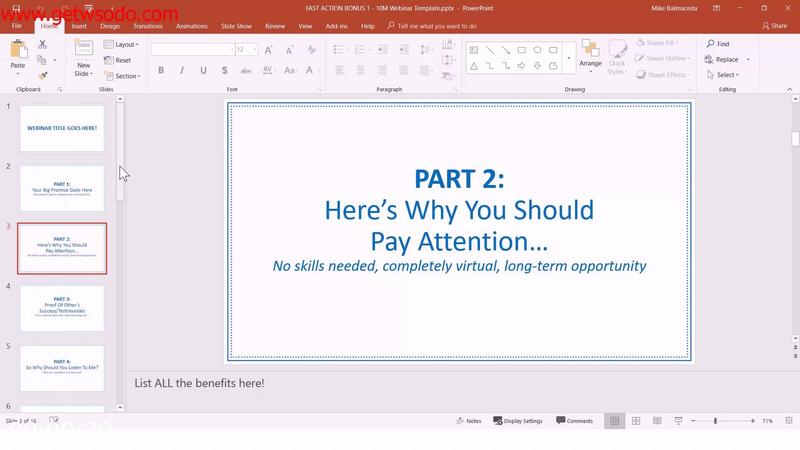The height and width of the screenshot is (450, 800).
Task: Click Align Text icon
Action: pyautogui.click(x=447, y=60)
